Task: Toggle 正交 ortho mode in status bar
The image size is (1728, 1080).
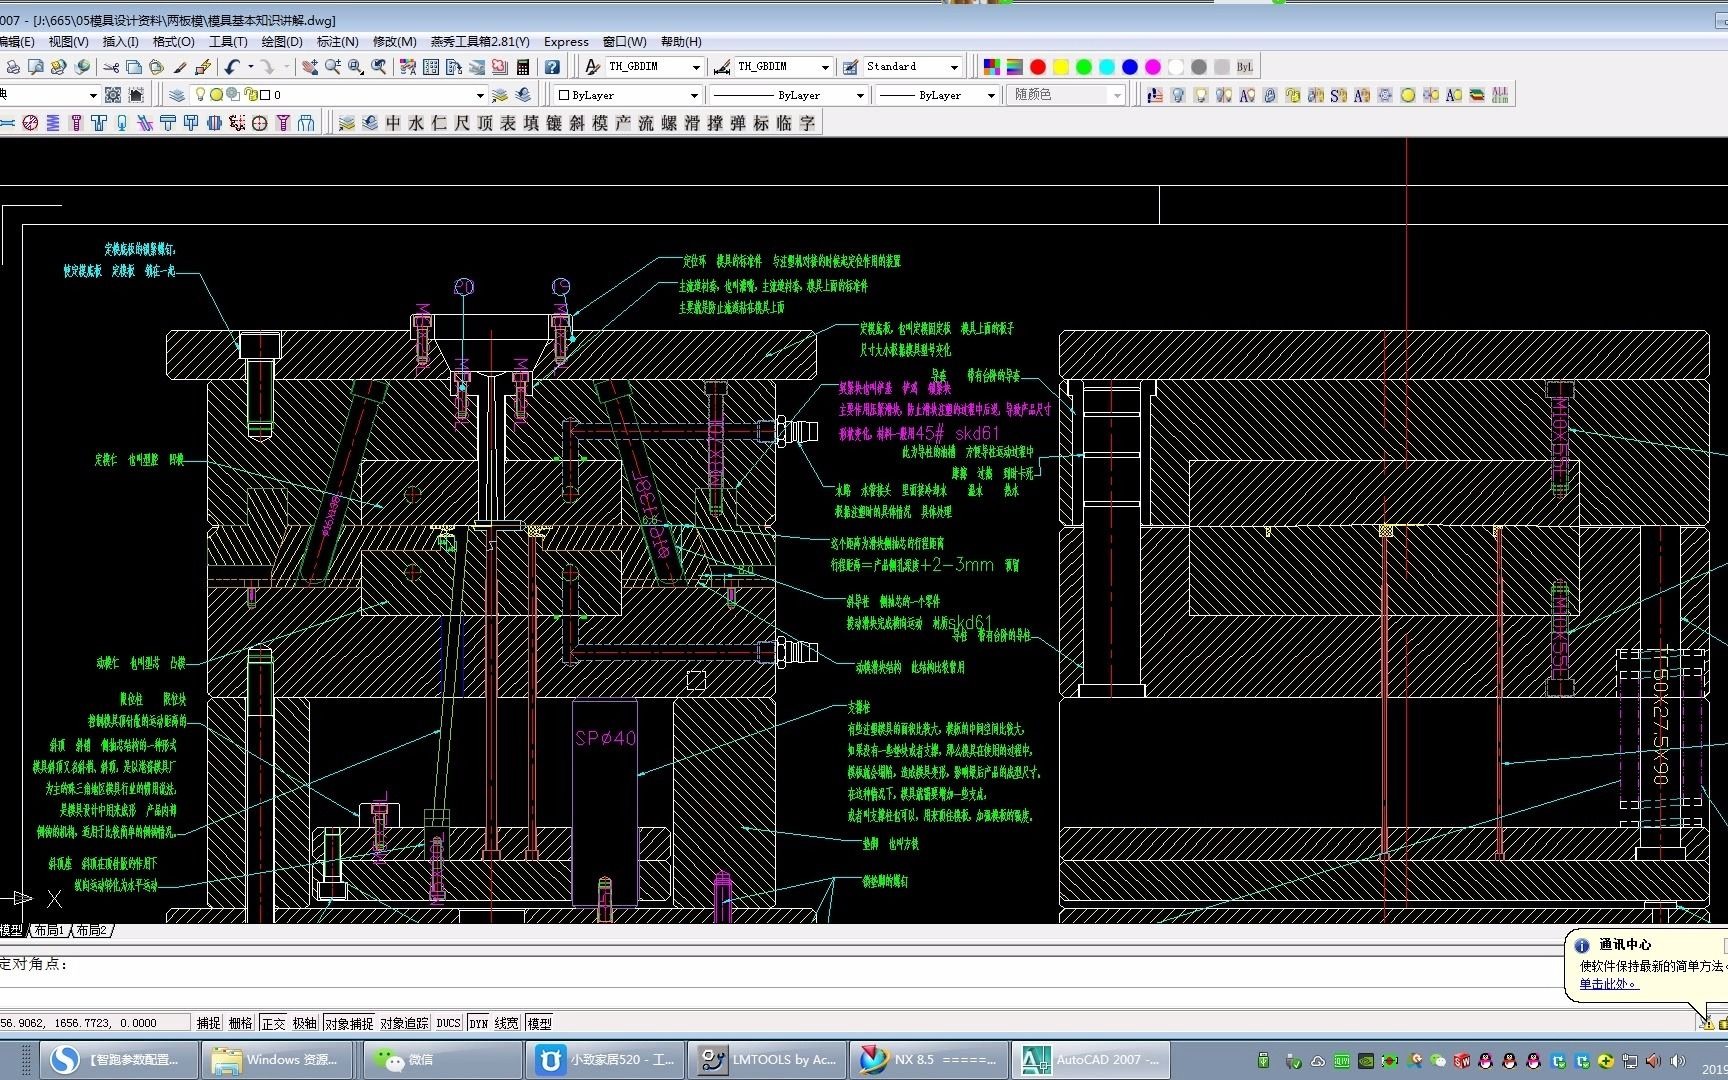Action: [x=273, y=1023]
